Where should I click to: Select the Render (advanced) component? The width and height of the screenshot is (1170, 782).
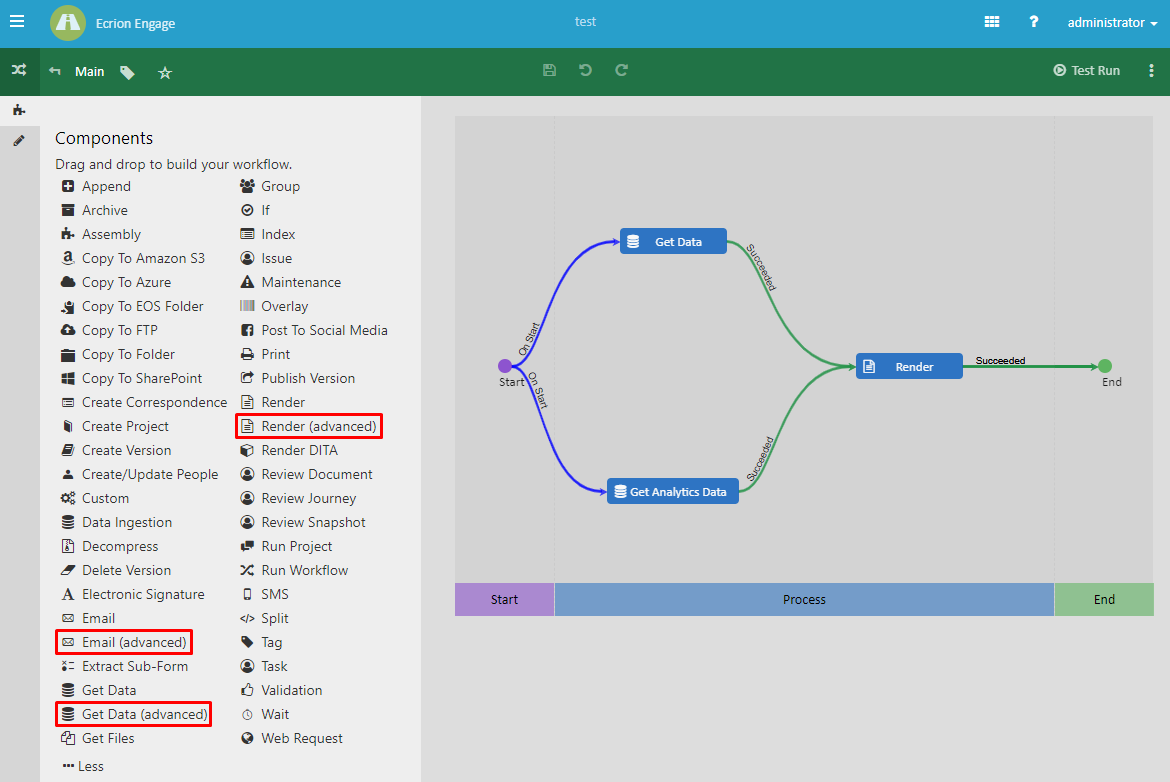pos(308,426)
